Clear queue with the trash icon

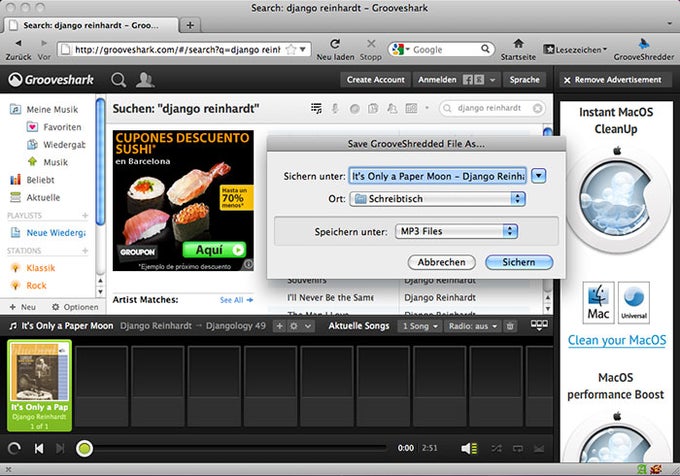click(510, 326)
